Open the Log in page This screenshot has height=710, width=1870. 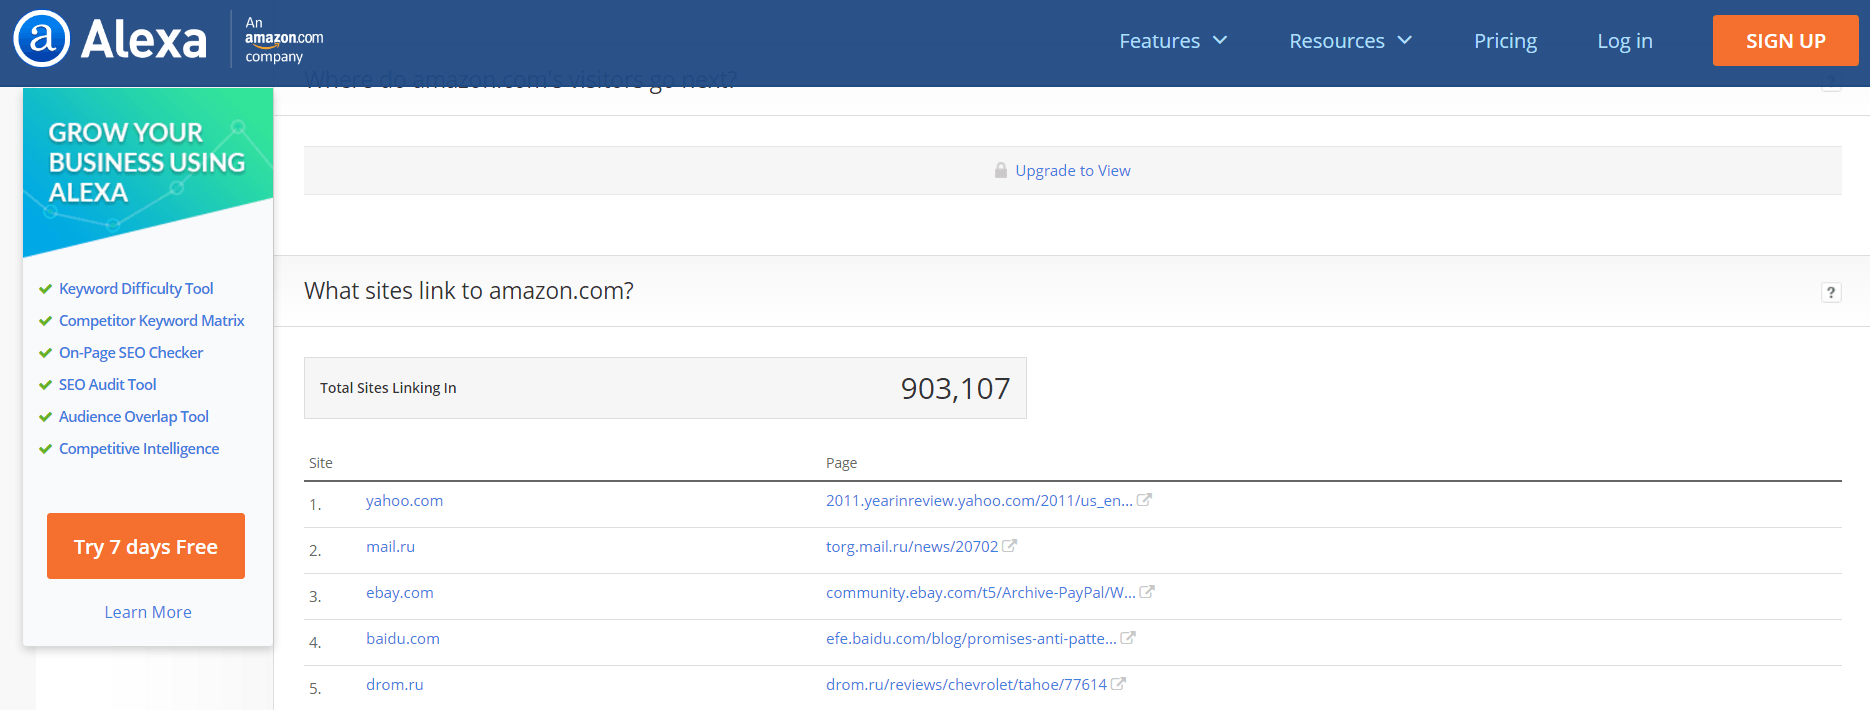tap(1624, 41)
